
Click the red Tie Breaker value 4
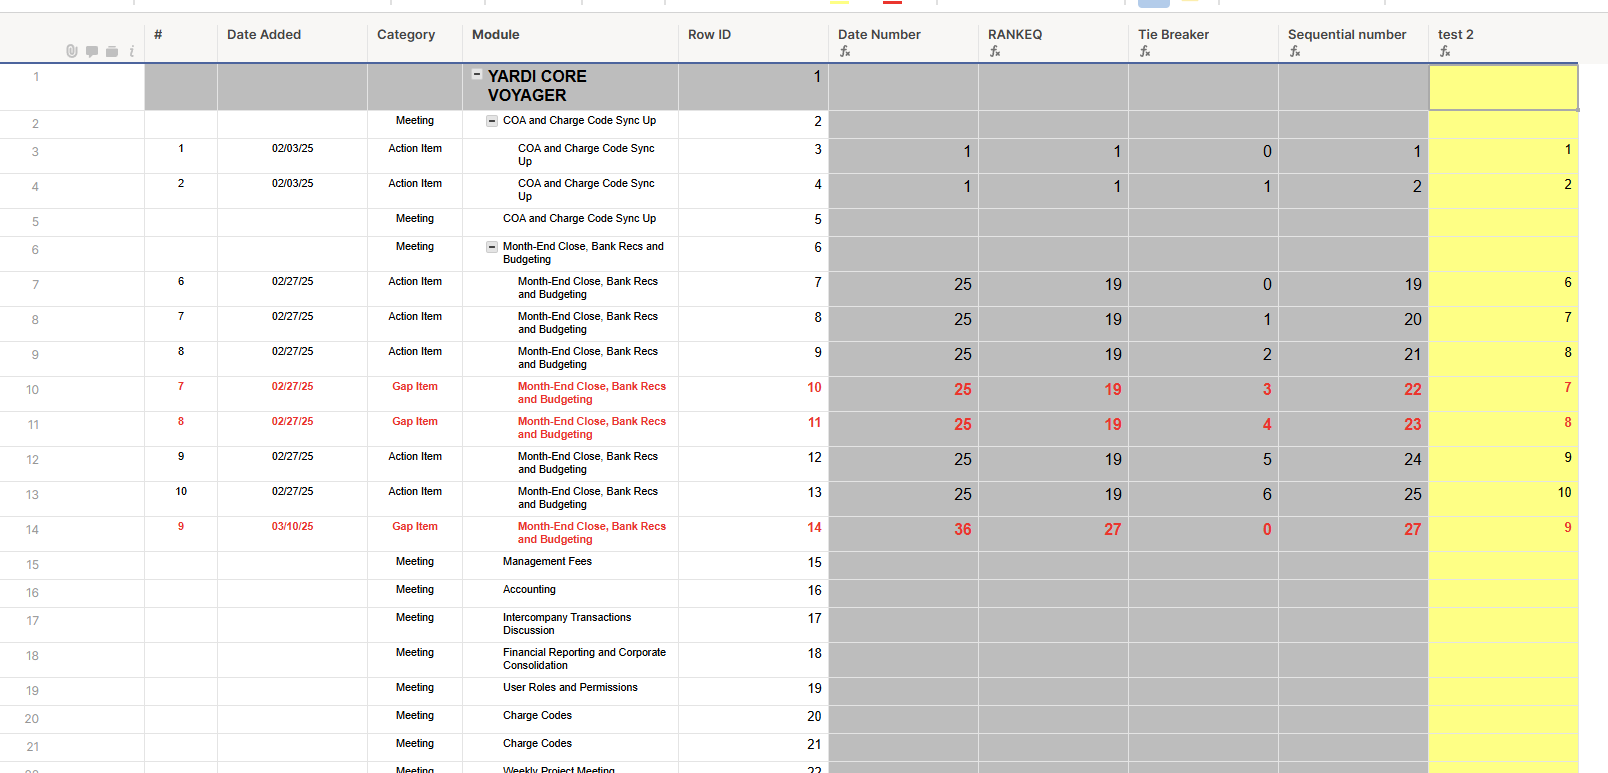[x=1267, y=425]
